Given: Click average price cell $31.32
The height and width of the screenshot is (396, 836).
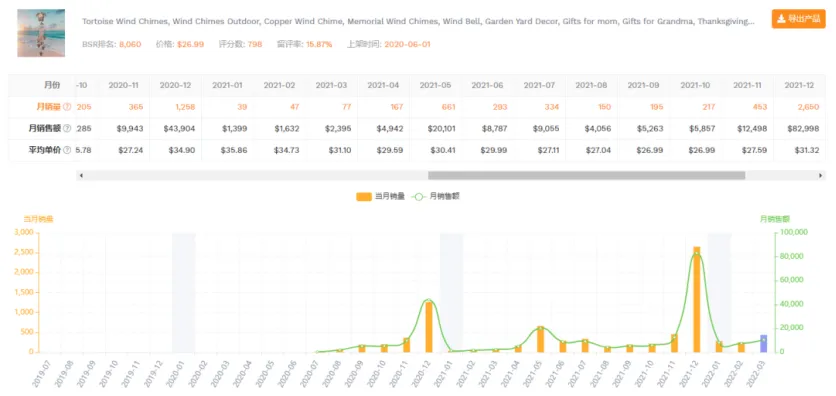Looking at the screenshot, I should click(808, 150).
